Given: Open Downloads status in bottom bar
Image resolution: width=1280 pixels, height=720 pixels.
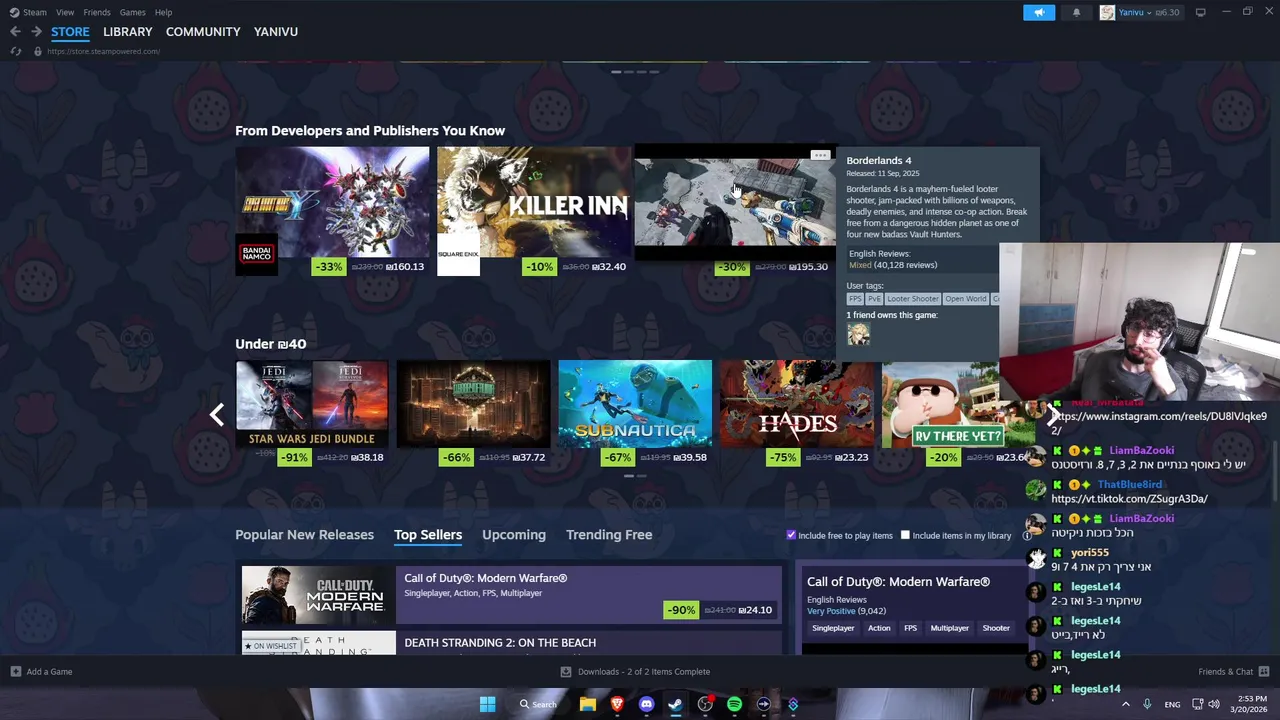Looking at the screenshot, I should coord(635,672).
